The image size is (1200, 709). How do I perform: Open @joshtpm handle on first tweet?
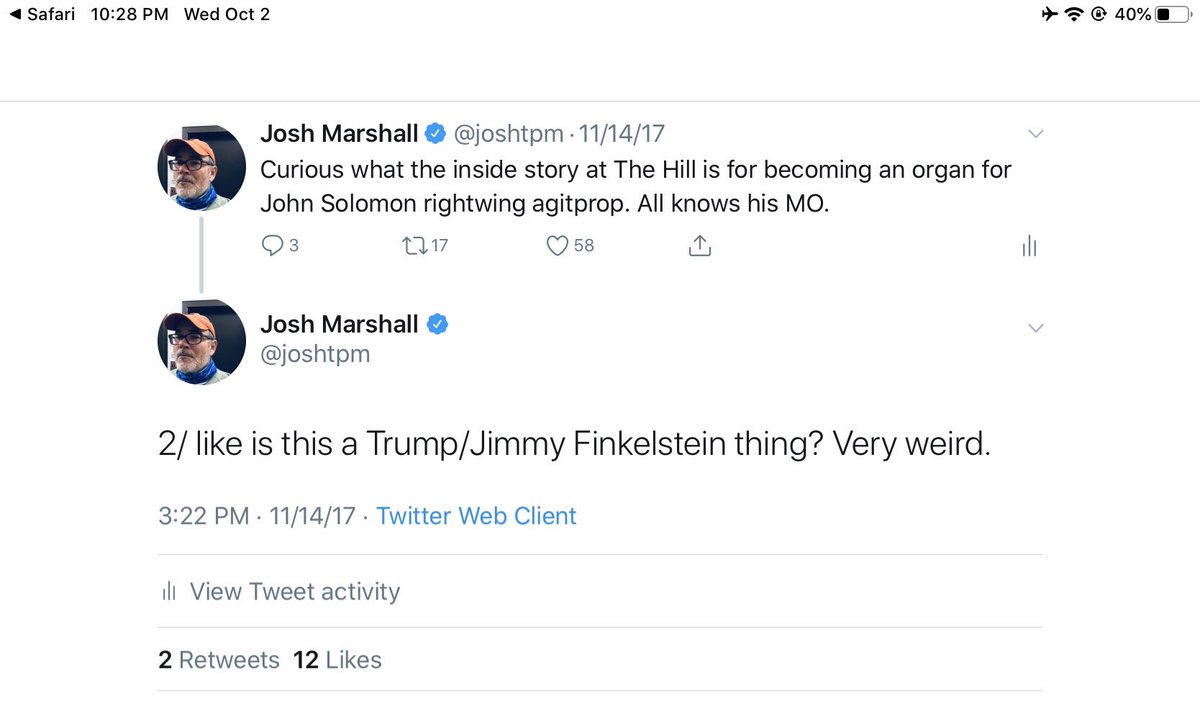(509, 134)
